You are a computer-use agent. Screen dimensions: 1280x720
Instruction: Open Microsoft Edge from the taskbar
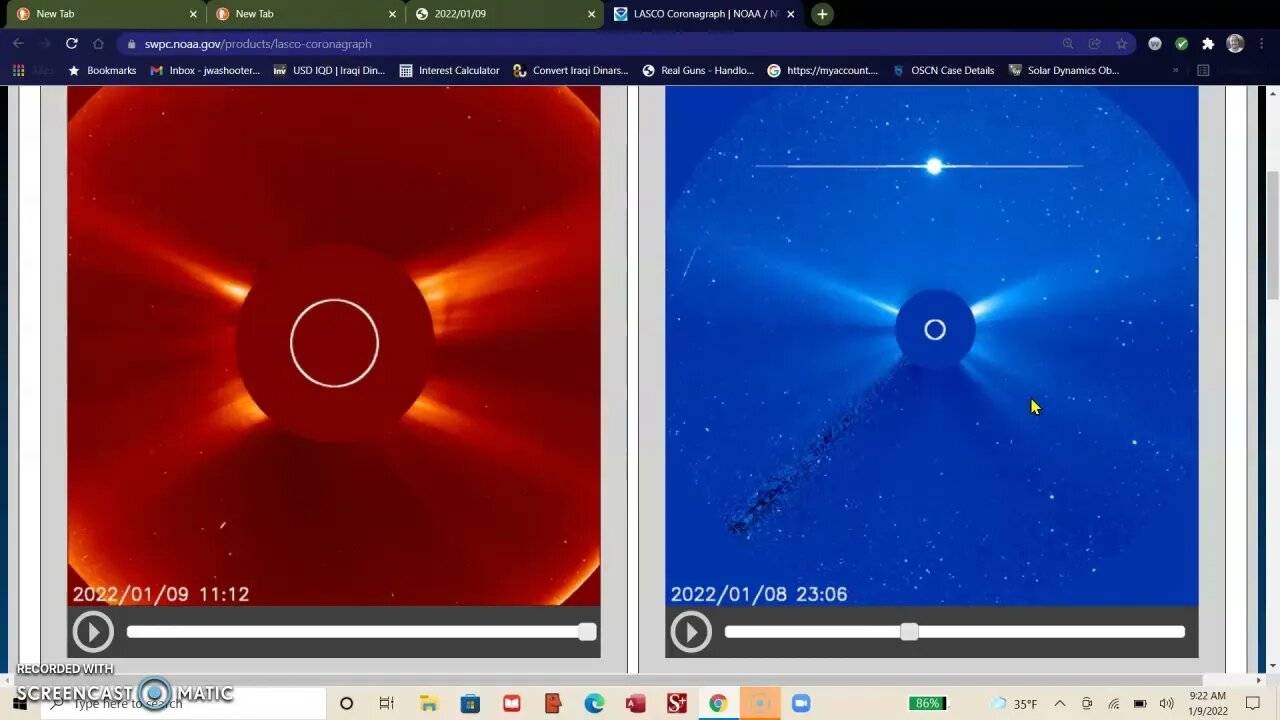point(594,704)
